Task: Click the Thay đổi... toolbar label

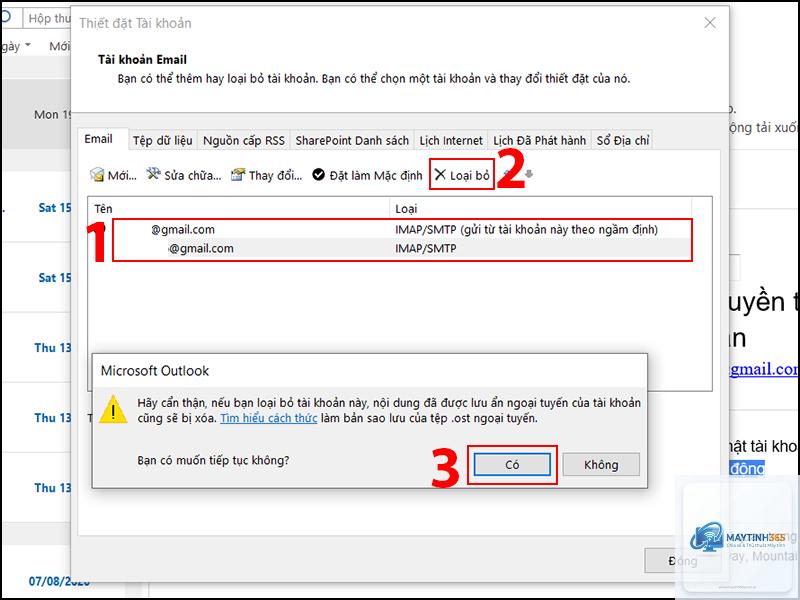Action: click(276, 176)
